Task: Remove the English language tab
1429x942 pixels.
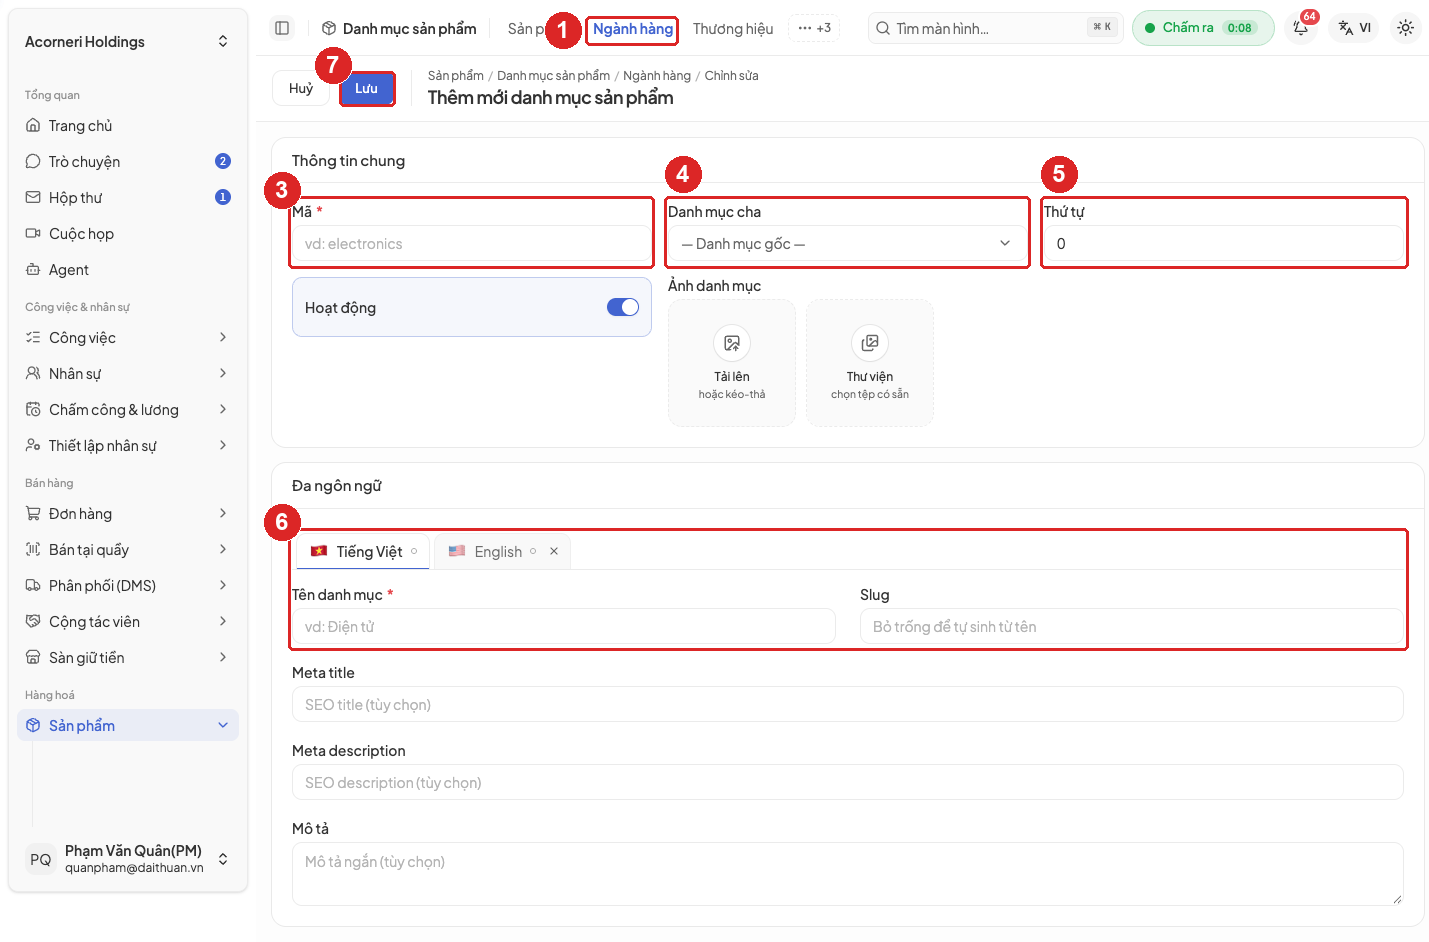Action: (x=554, y=551)
